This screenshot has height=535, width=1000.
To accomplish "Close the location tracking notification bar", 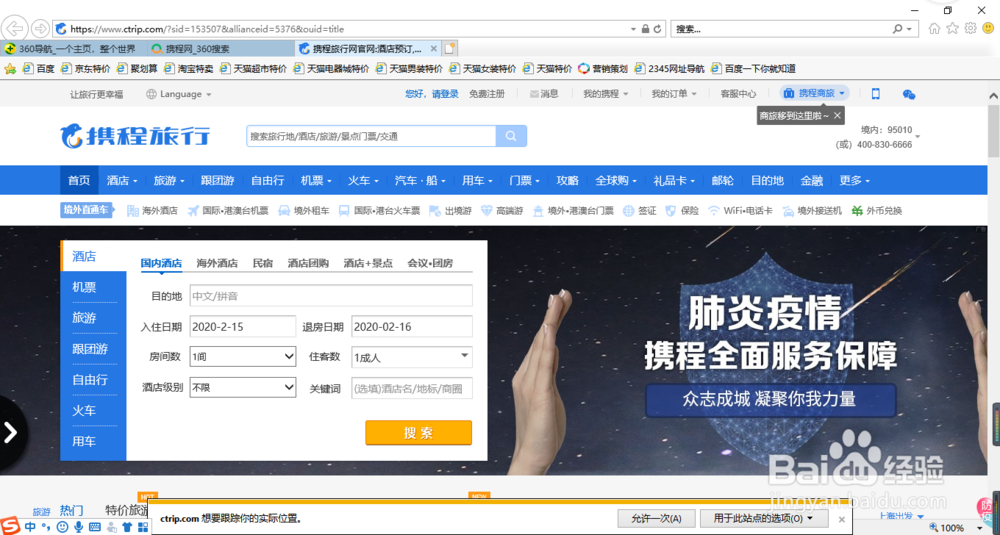I will [x=842, y=519].
